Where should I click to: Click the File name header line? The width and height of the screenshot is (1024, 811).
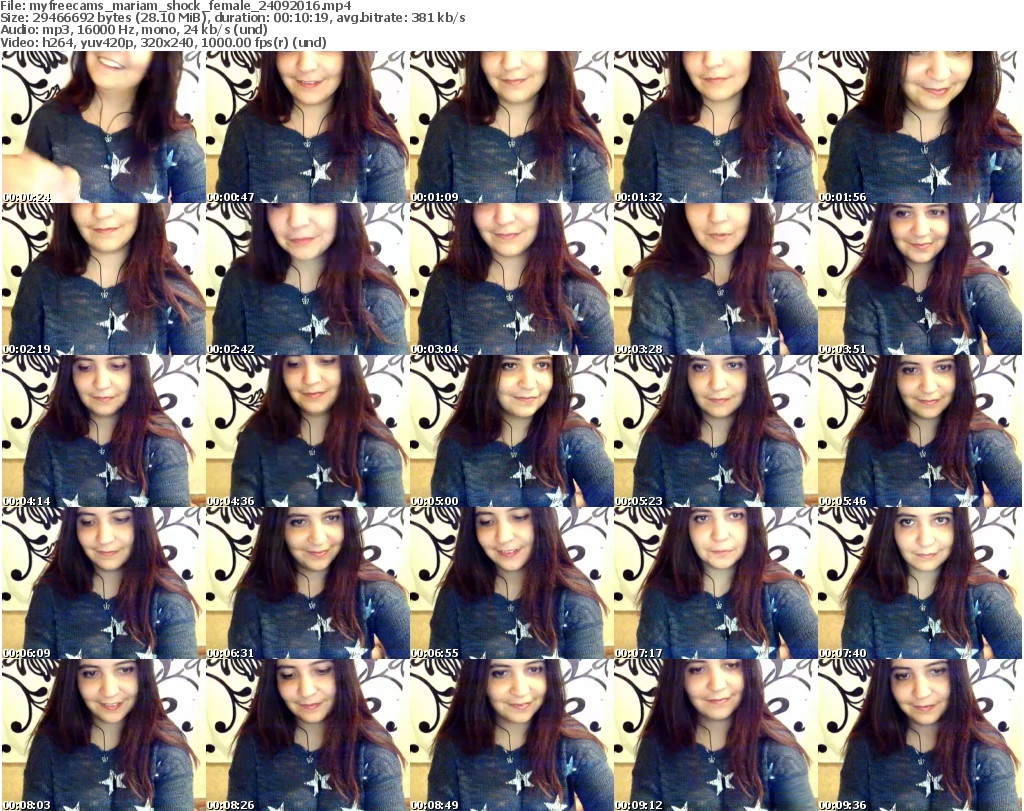tap(176, 6)
